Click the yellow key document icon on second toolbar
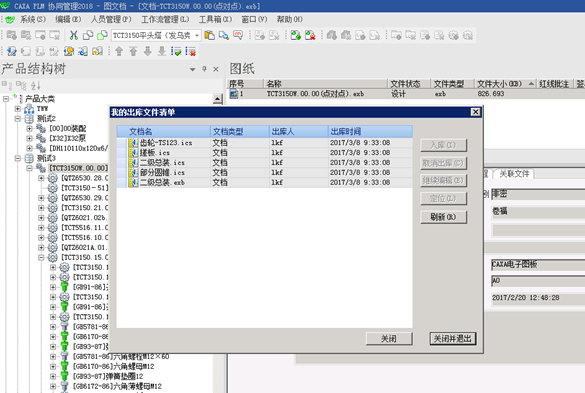The image size is (585, 393). (69, 51)
